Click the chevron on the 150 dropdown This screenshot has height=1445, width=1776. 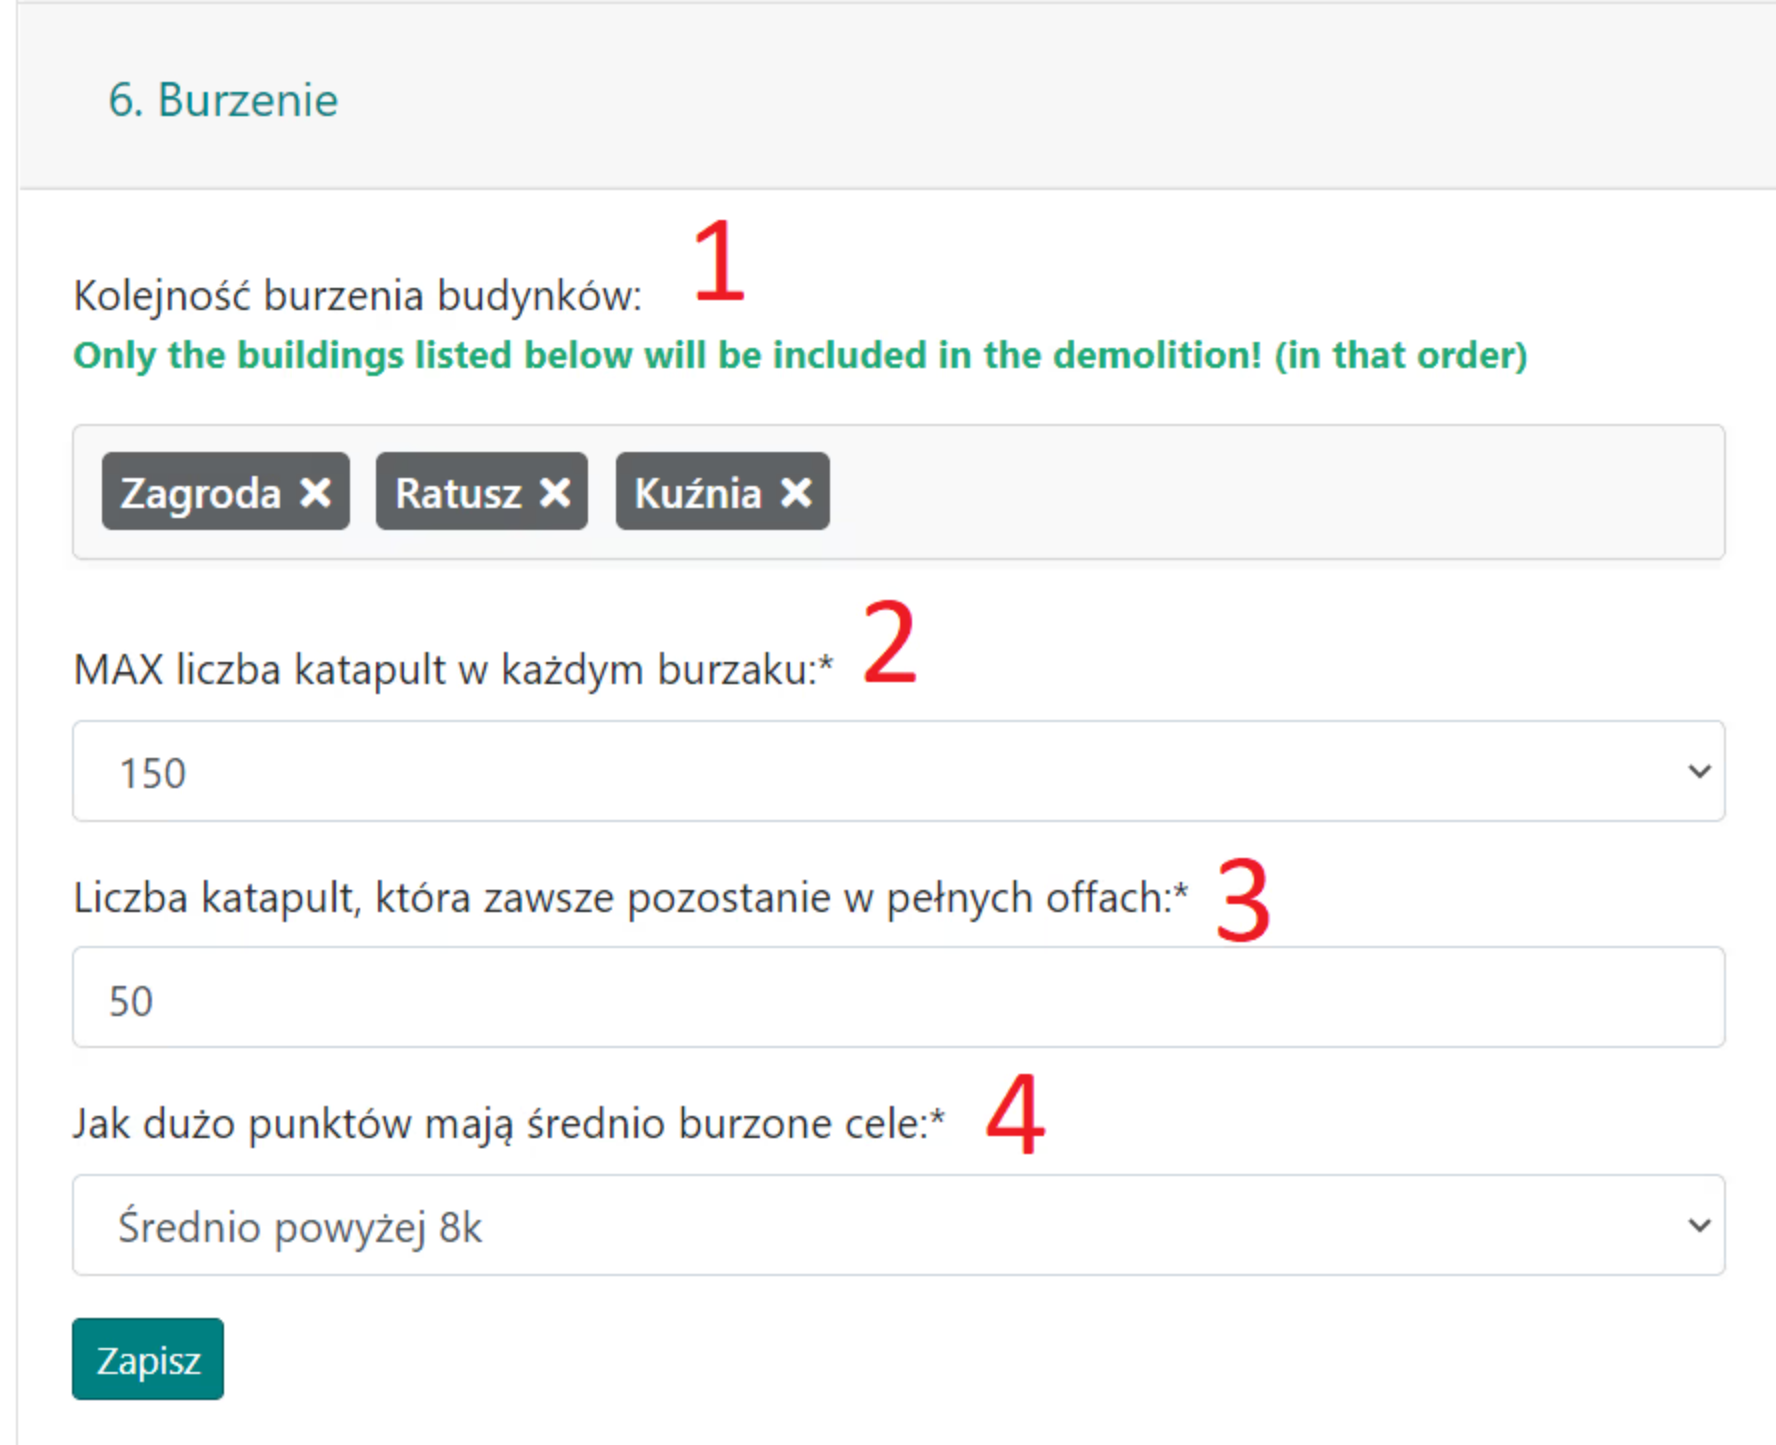pyautogui.click(x=1699, y=771)
